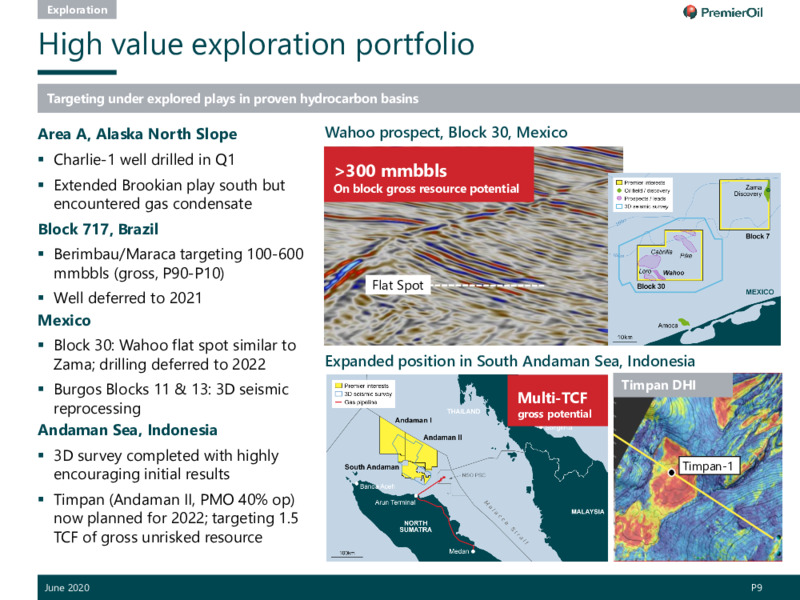The width and height of the screenshot is (800, 600).
Task: Click '3D survey completed' bullet
Action: pyautogui.click(x=166, y=465)
